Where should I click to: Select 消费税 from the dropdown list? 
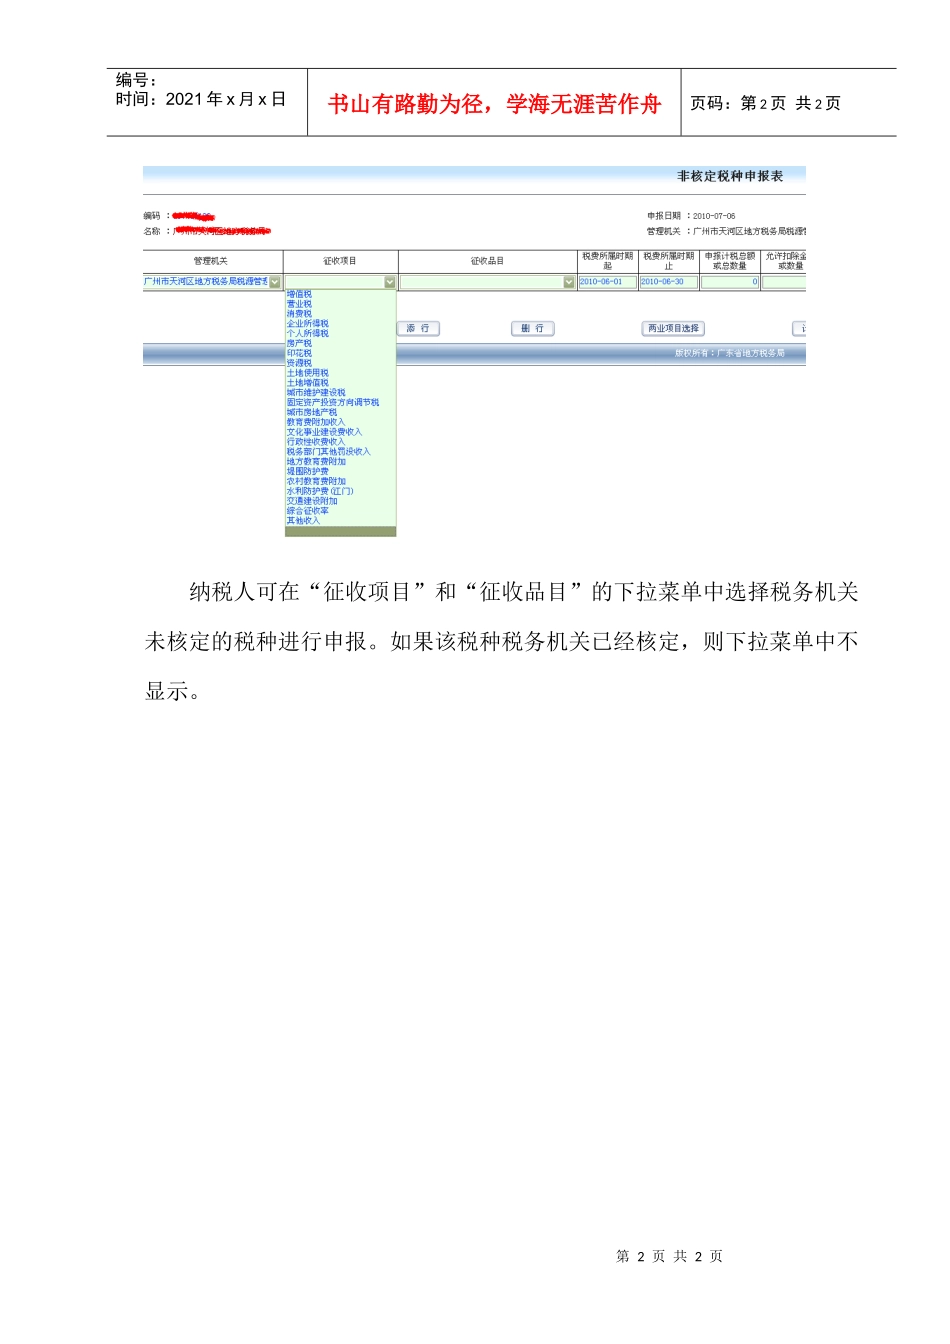(x=299, y=314)
